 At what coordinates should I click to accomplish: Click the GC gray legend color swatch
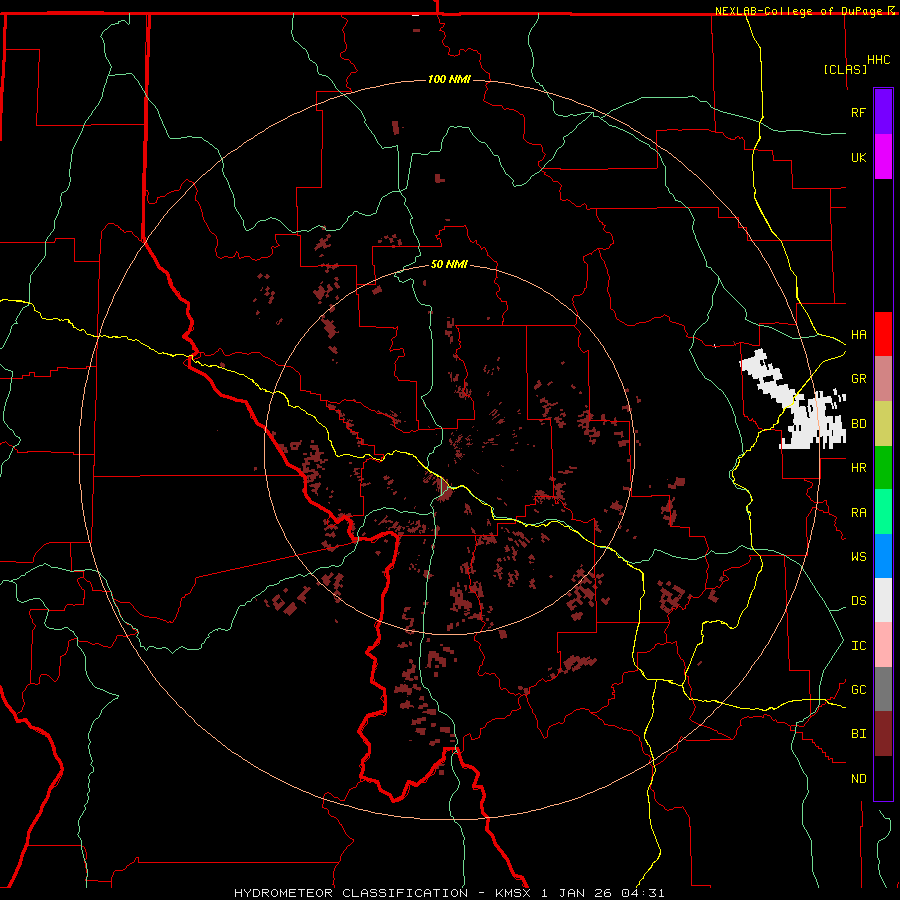883,689
